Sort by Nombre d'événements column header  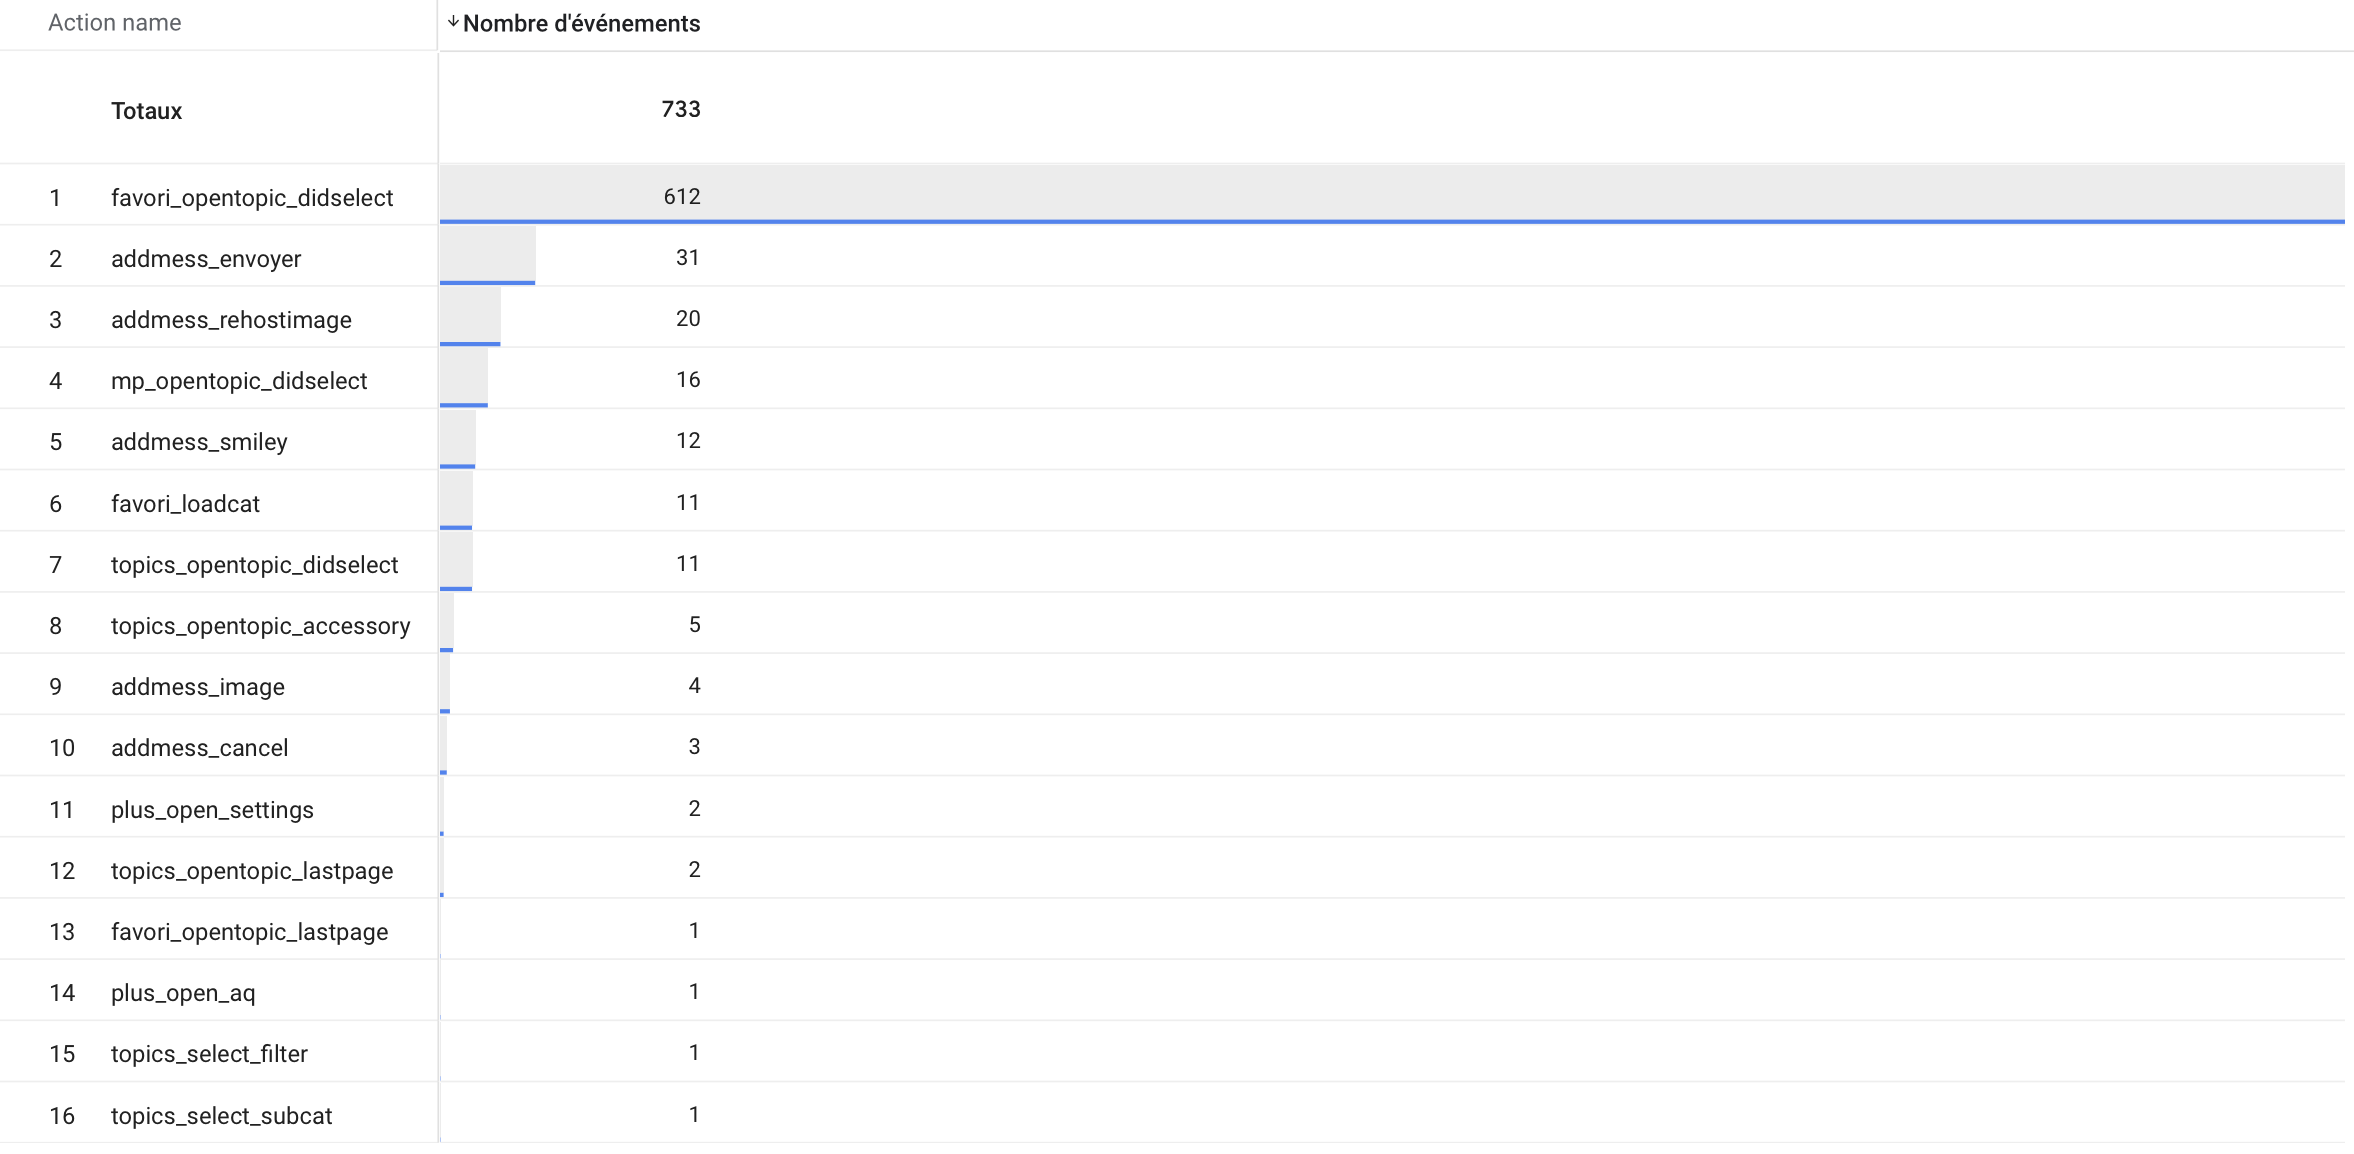click(x=581, y=24)
